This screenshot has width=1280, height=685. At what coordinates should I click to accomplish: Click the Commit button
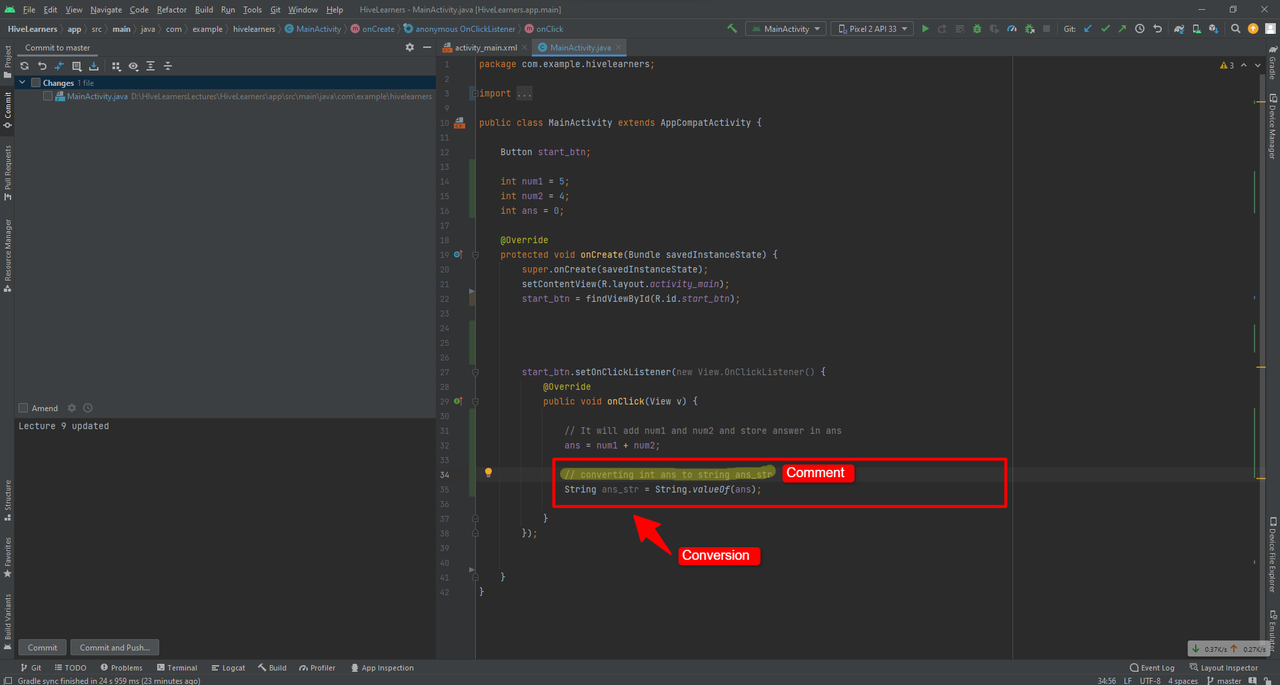[42, 647]
